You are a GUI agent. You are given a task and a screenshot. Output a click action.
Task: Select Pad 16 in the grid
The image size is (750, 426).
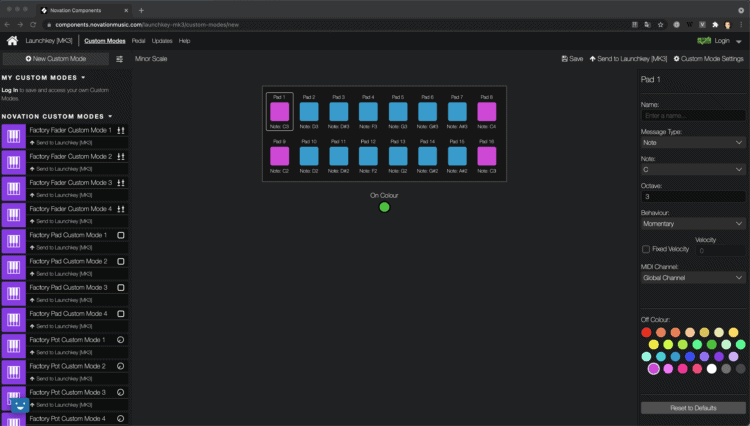pyautogui.click(x=486, y=156)
